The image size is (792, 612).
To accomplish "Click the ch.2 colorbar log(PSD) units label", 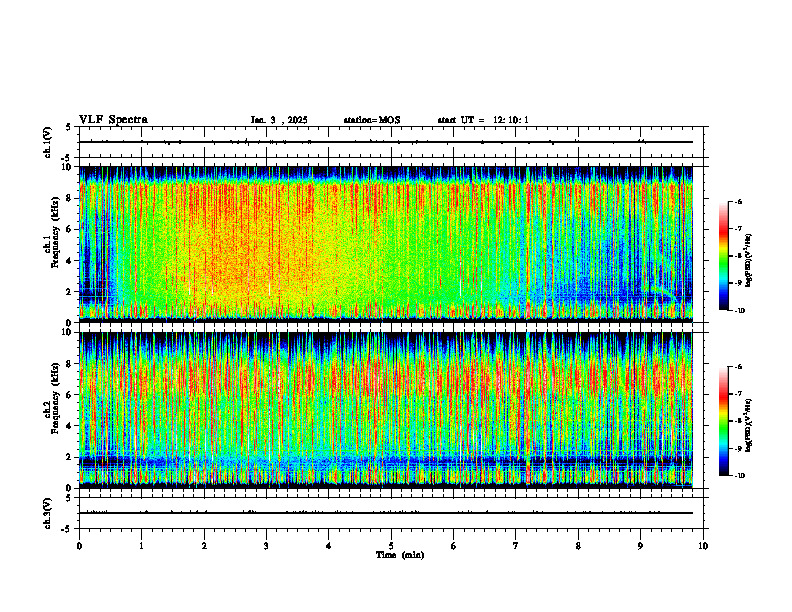I will (750, 426).
